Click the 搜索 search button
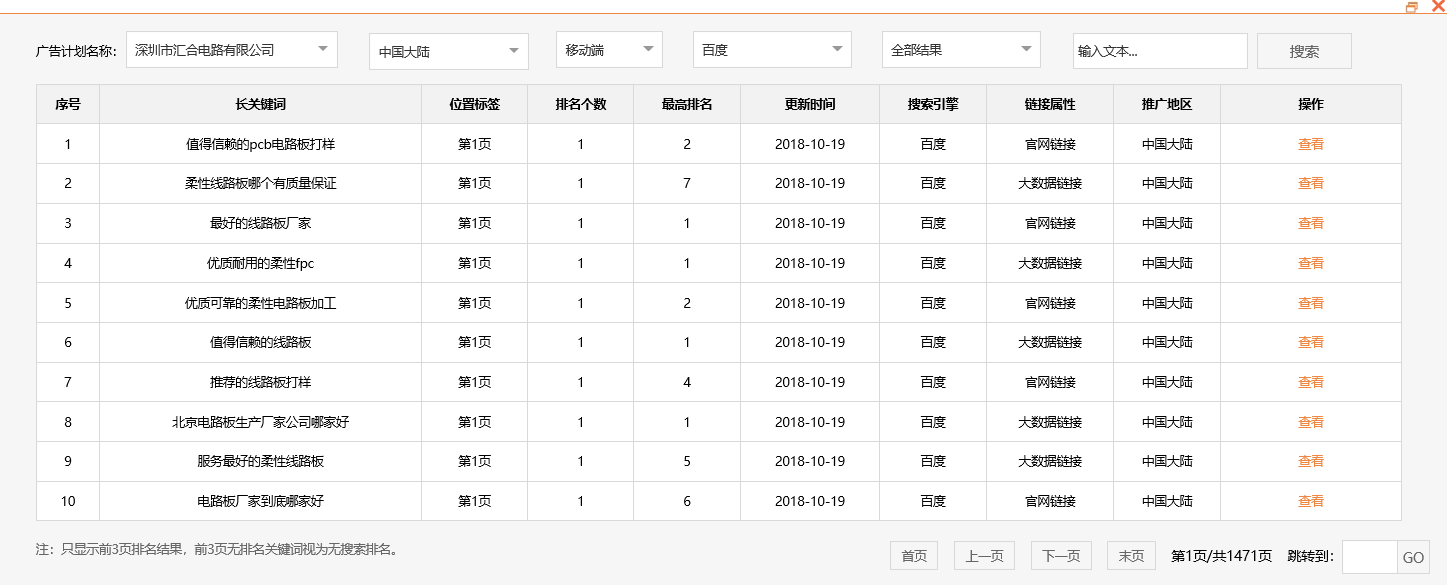1447x585 pixels. (x=1303, y=49)
